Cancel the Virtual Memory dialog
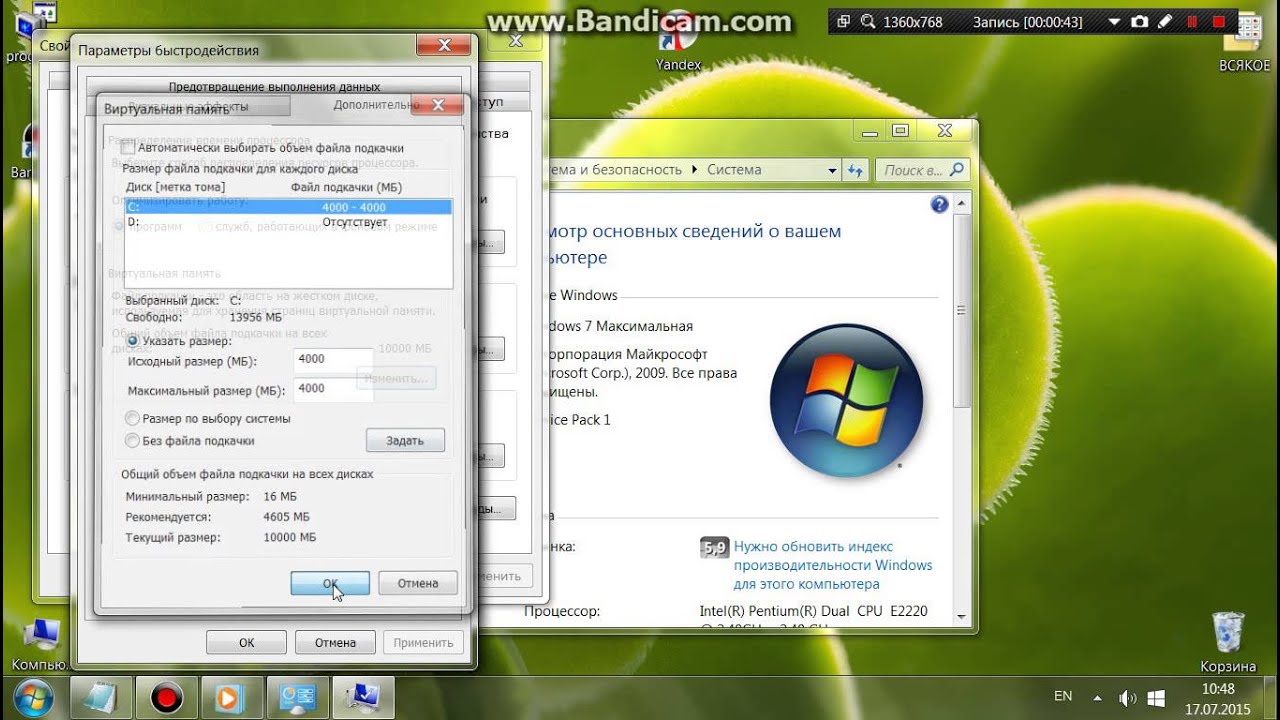This screenshot has width=1280, height=720. pyautogui.click(x=418, y=583)
